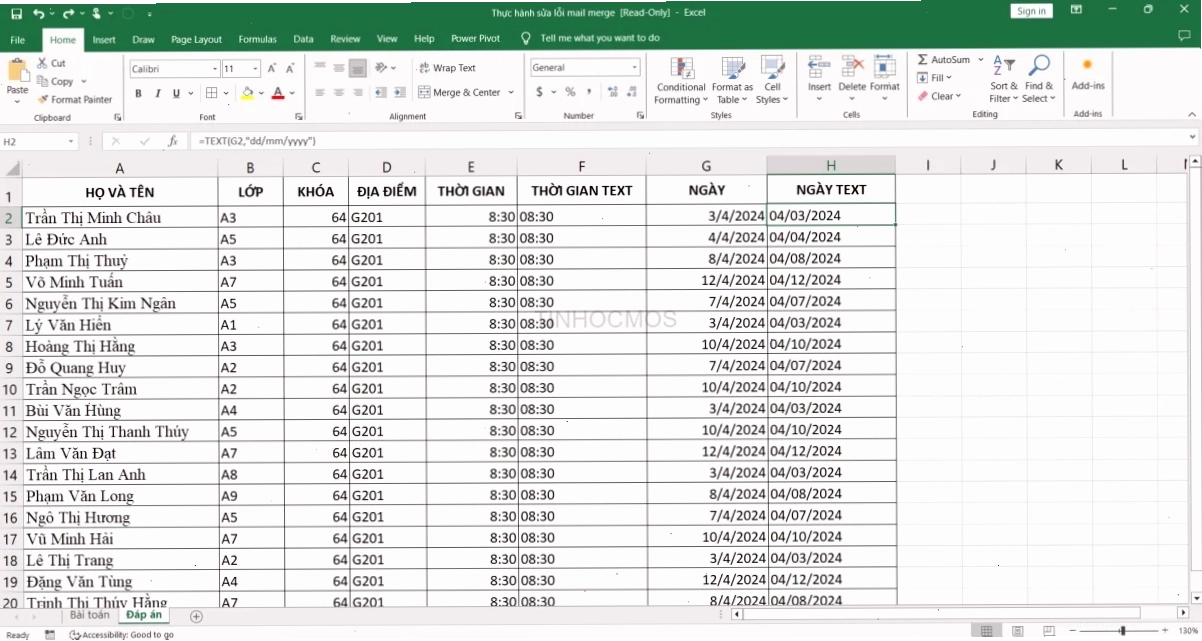The width and height of the screenshot is (1202, 641).
Task: Expand the Name Box dropdown arrow
Action: point(71,142)
